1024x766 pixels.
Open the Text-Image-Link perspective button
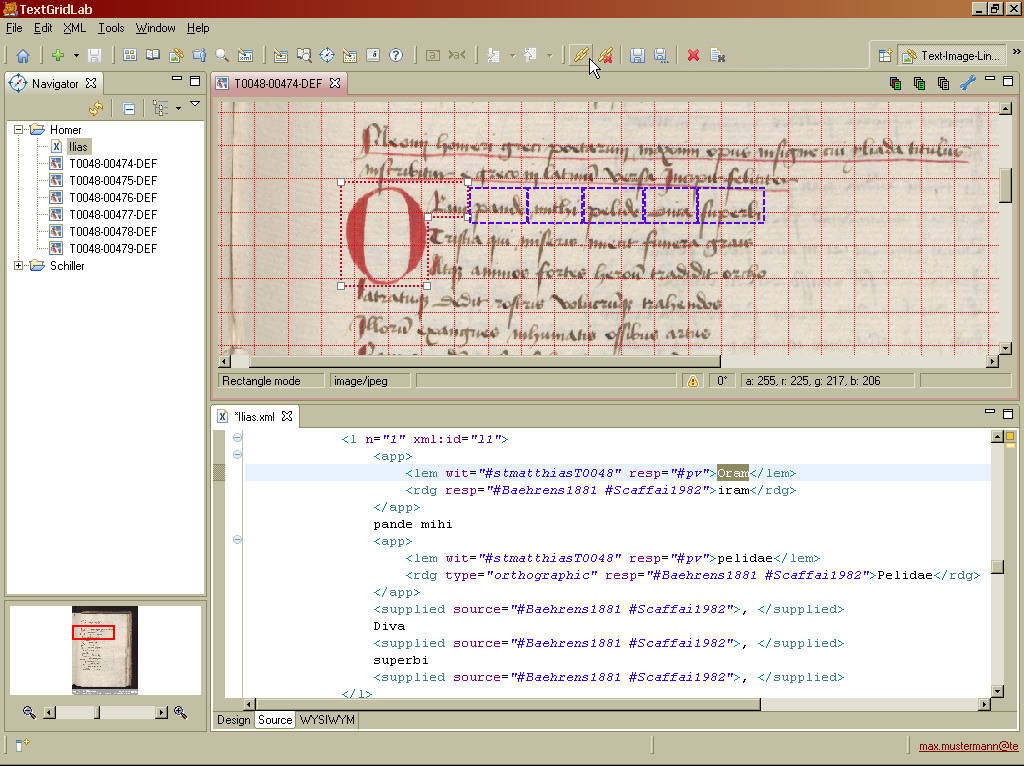pos(948,56)
